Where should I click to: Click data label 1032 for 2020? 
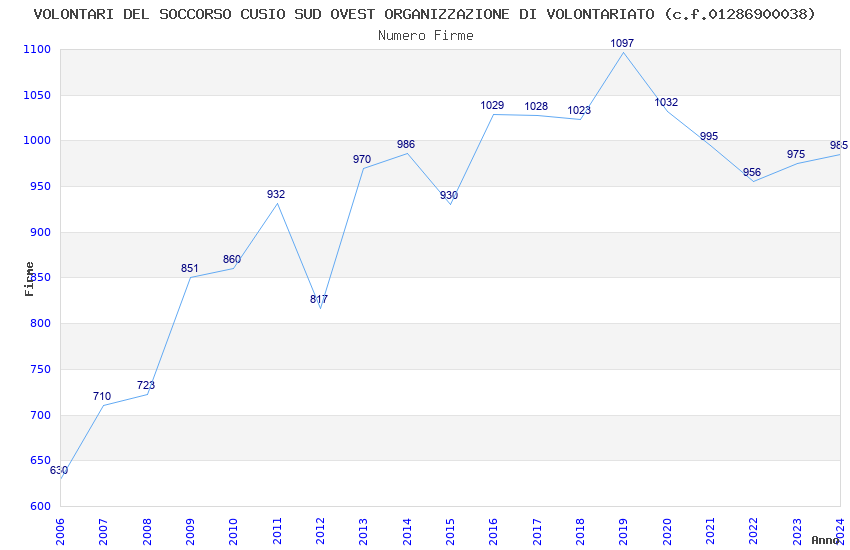[666, 102]
